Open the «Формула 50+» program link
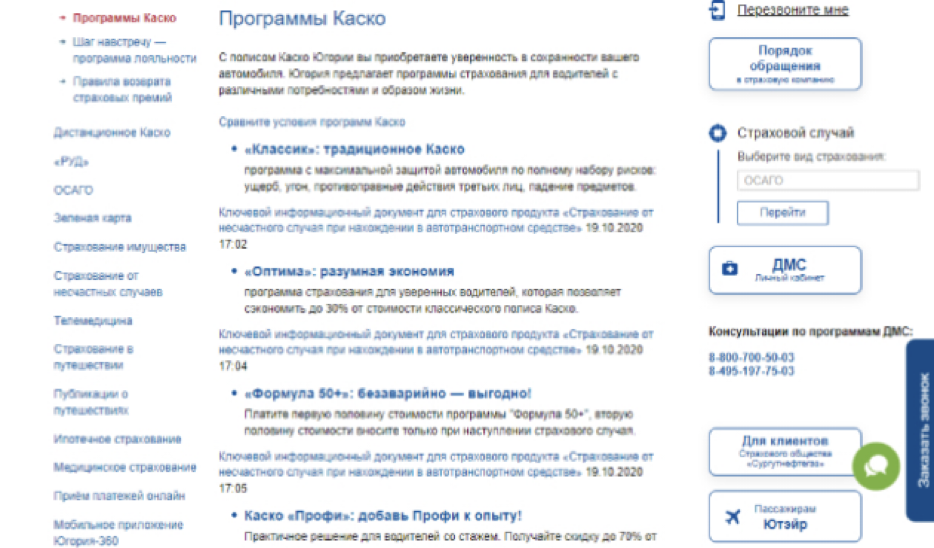This screenshot has height=548, width=934. point(388,393)
